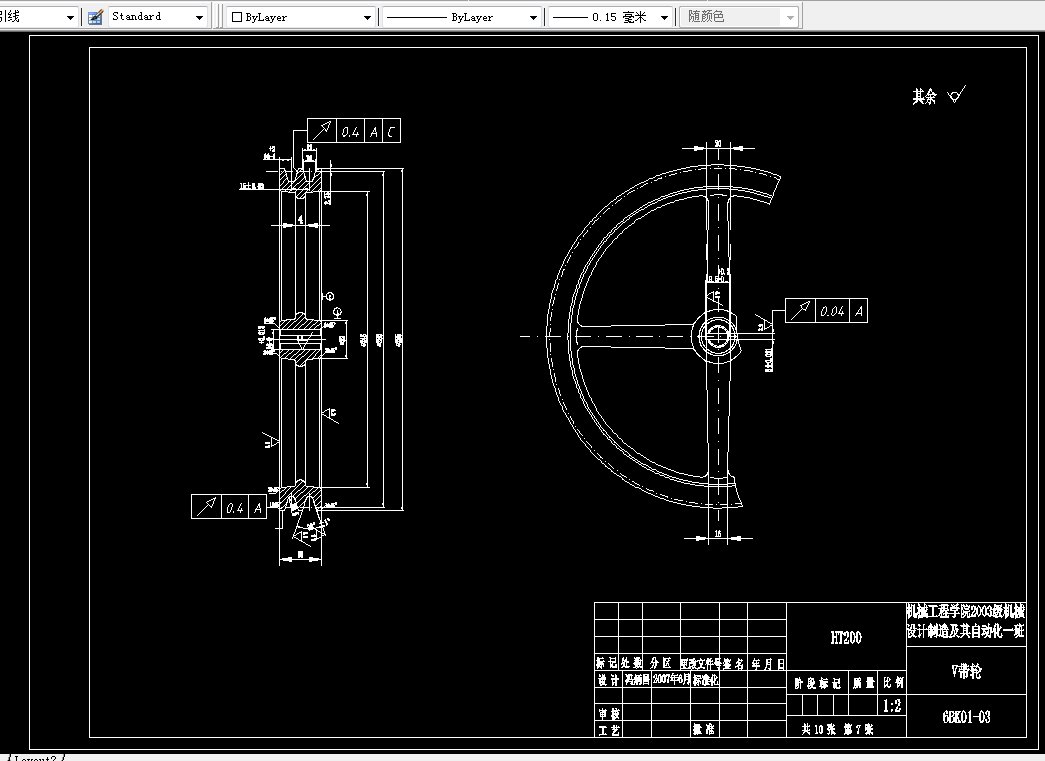Select the surface roughness symbol beside 其余
The height and width of the screenshot is (761, 1045).
956,95
